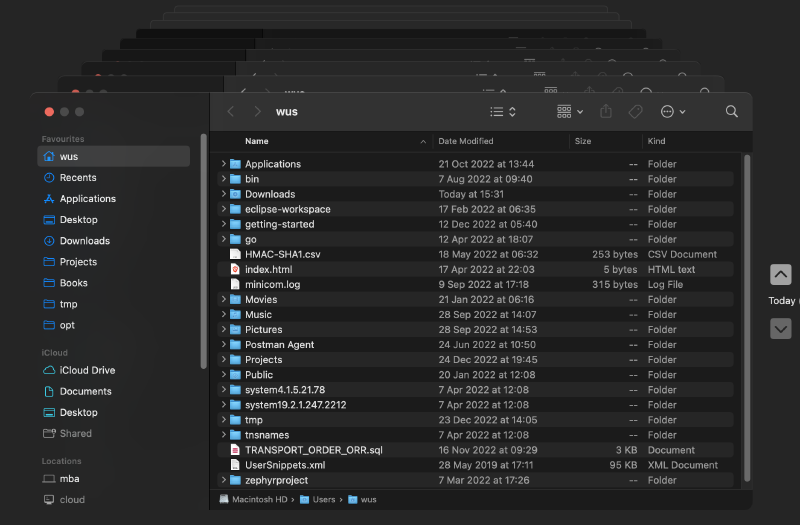Select the index.html file icon

point(236,270)
